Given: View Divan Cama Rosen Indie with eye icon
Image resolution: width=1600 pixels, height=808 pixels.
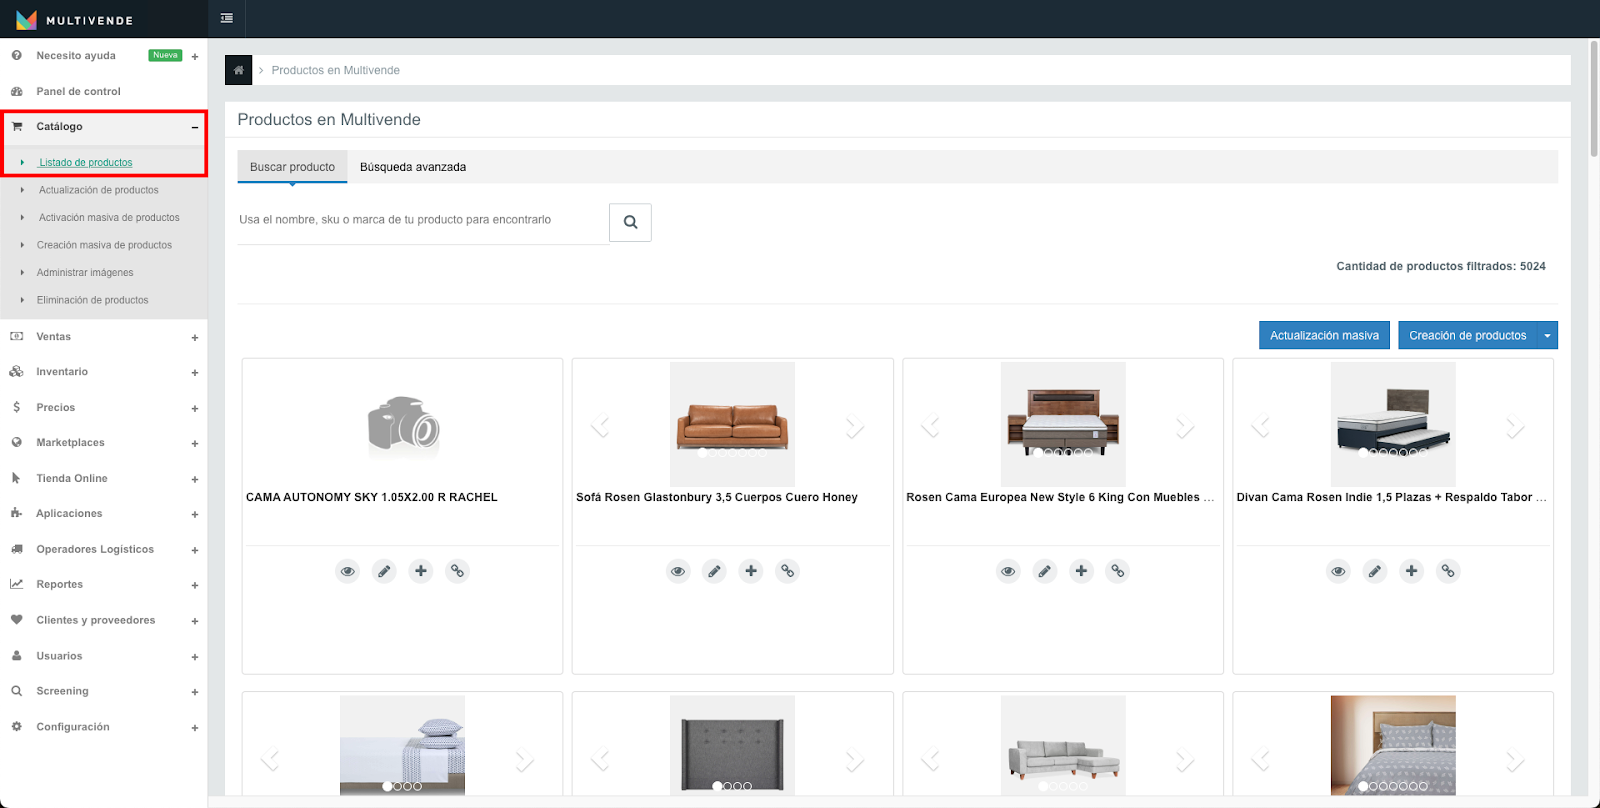Looking at the screenshot, I should pyautogui.click(x=1338, y=571).
